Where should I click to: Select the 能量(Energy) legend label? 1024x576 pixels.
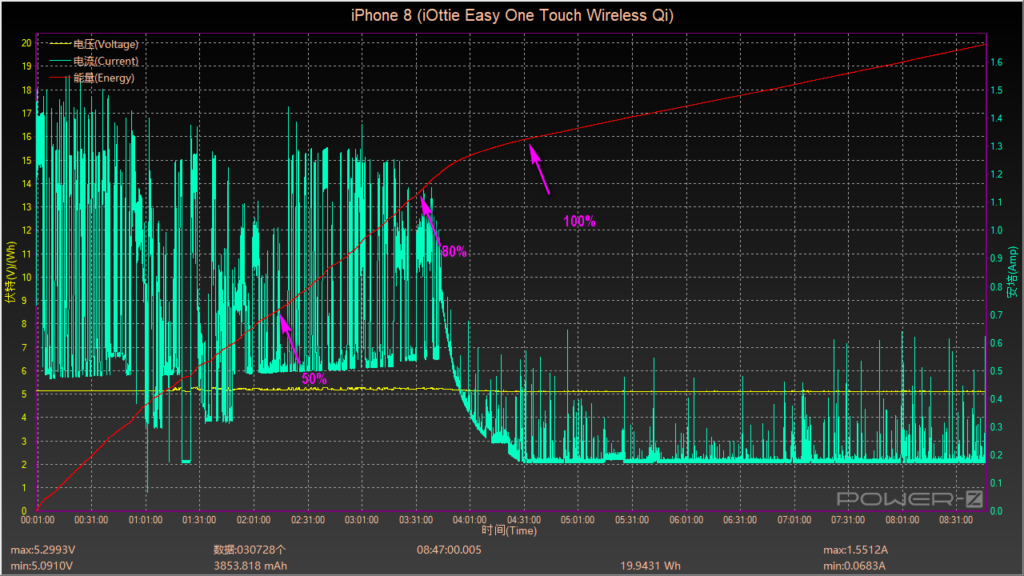coord(104,78)
